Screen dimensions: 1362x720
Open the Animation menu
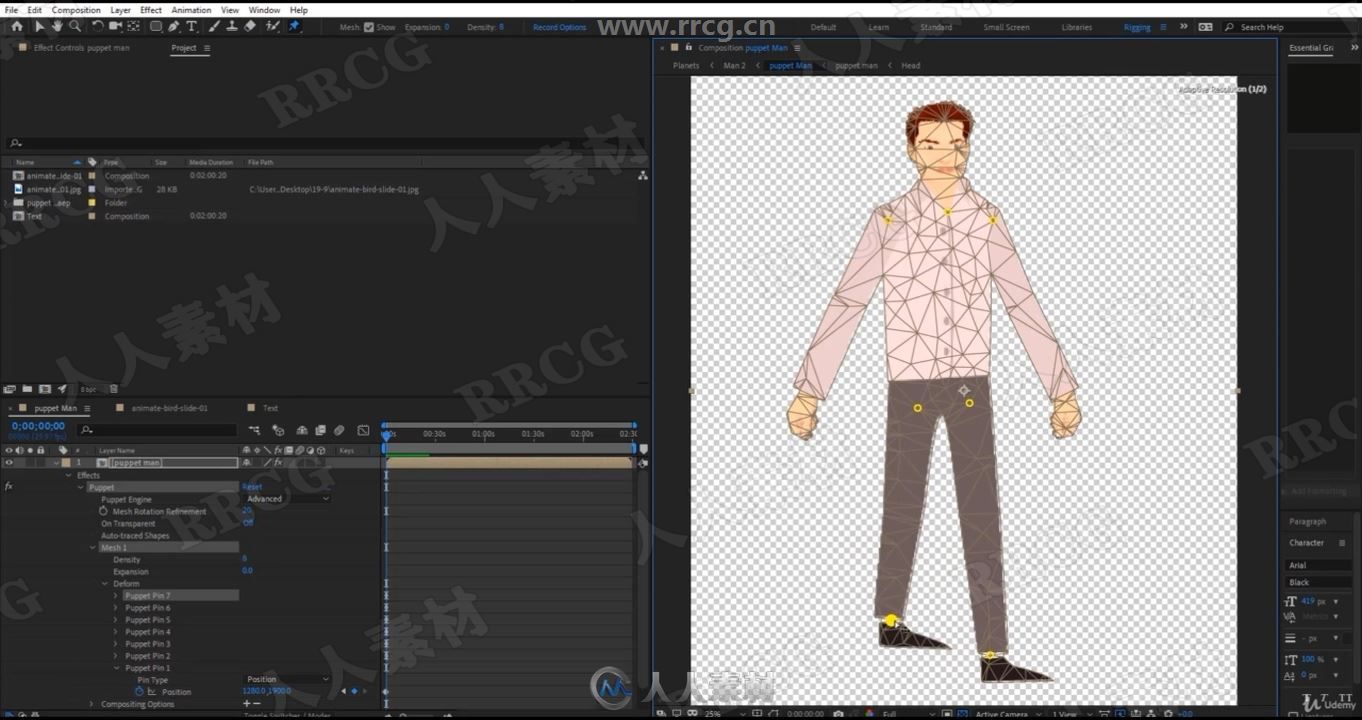point(191,10)
